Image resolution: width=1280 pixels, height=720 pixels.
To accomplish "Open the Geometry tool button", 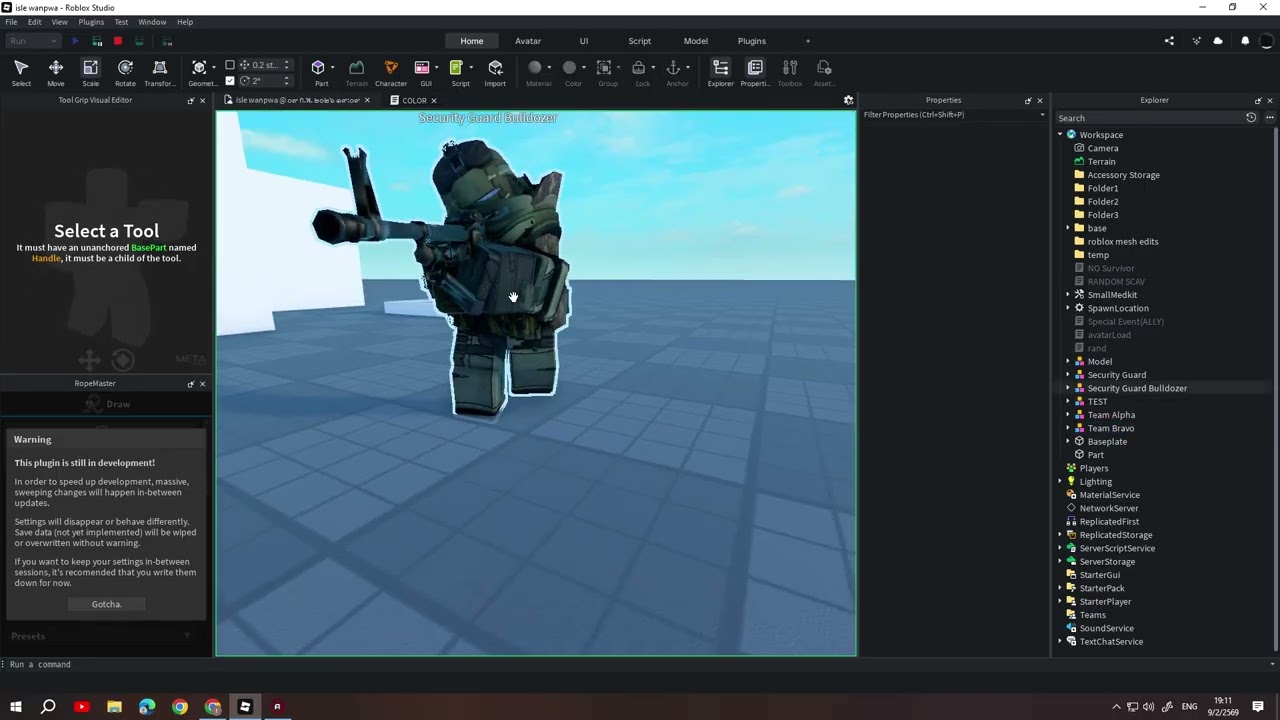I will (x=200, y=72).
